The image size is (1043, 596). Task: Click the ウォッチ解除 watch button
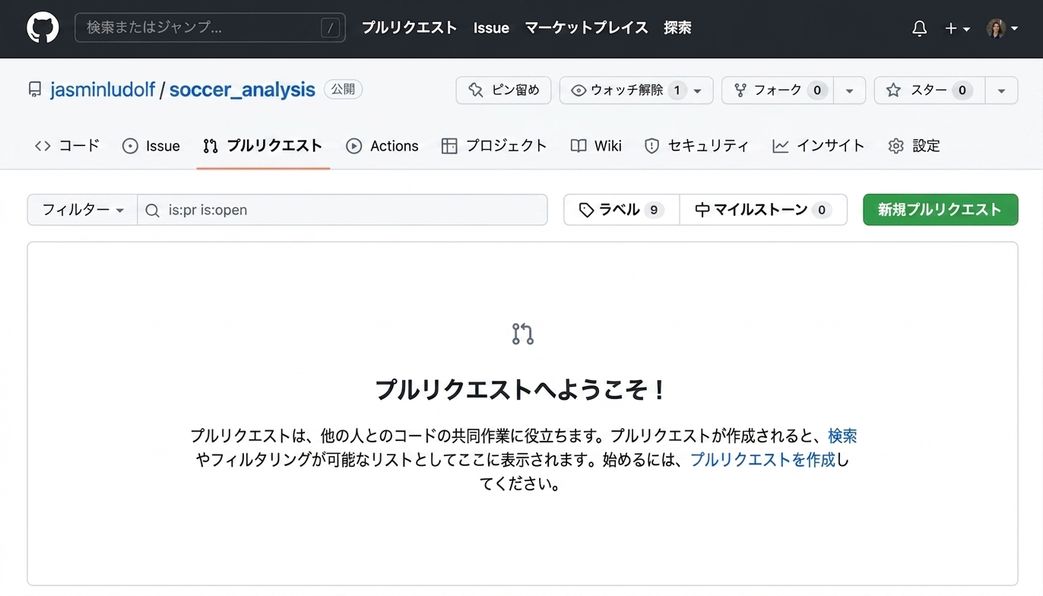pos(636,90)
